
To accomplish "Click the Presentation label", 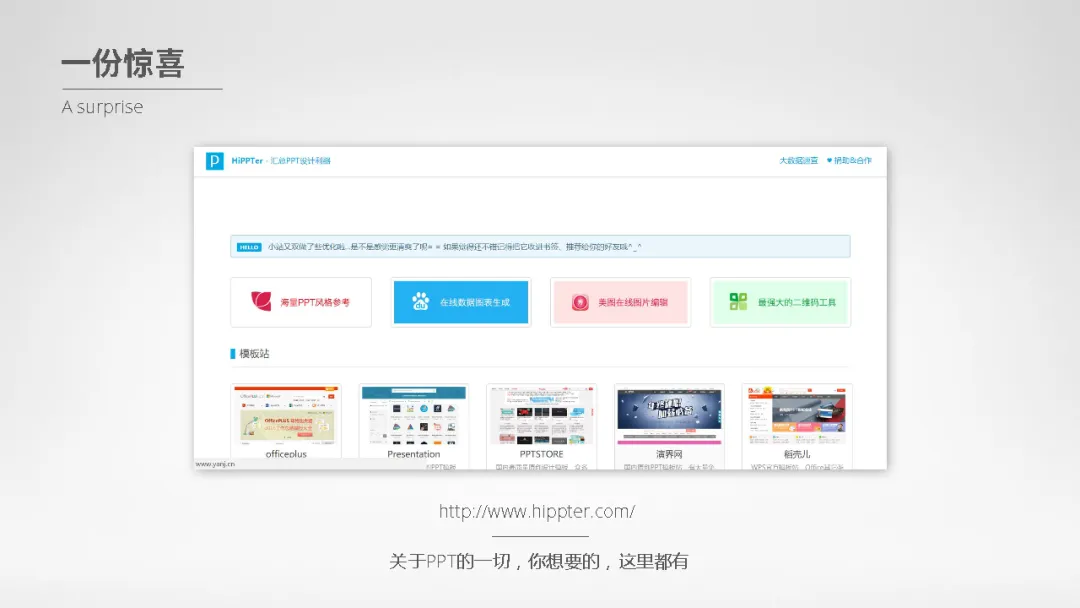I will pos(413,454).
